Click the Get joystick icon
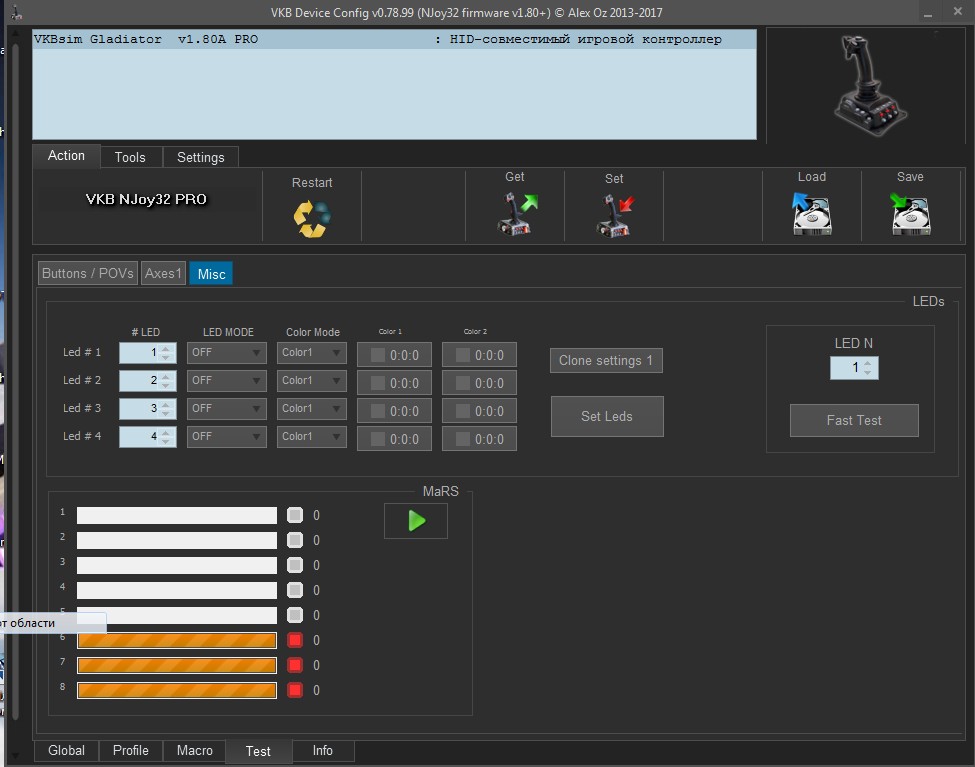 pos(517,213)
